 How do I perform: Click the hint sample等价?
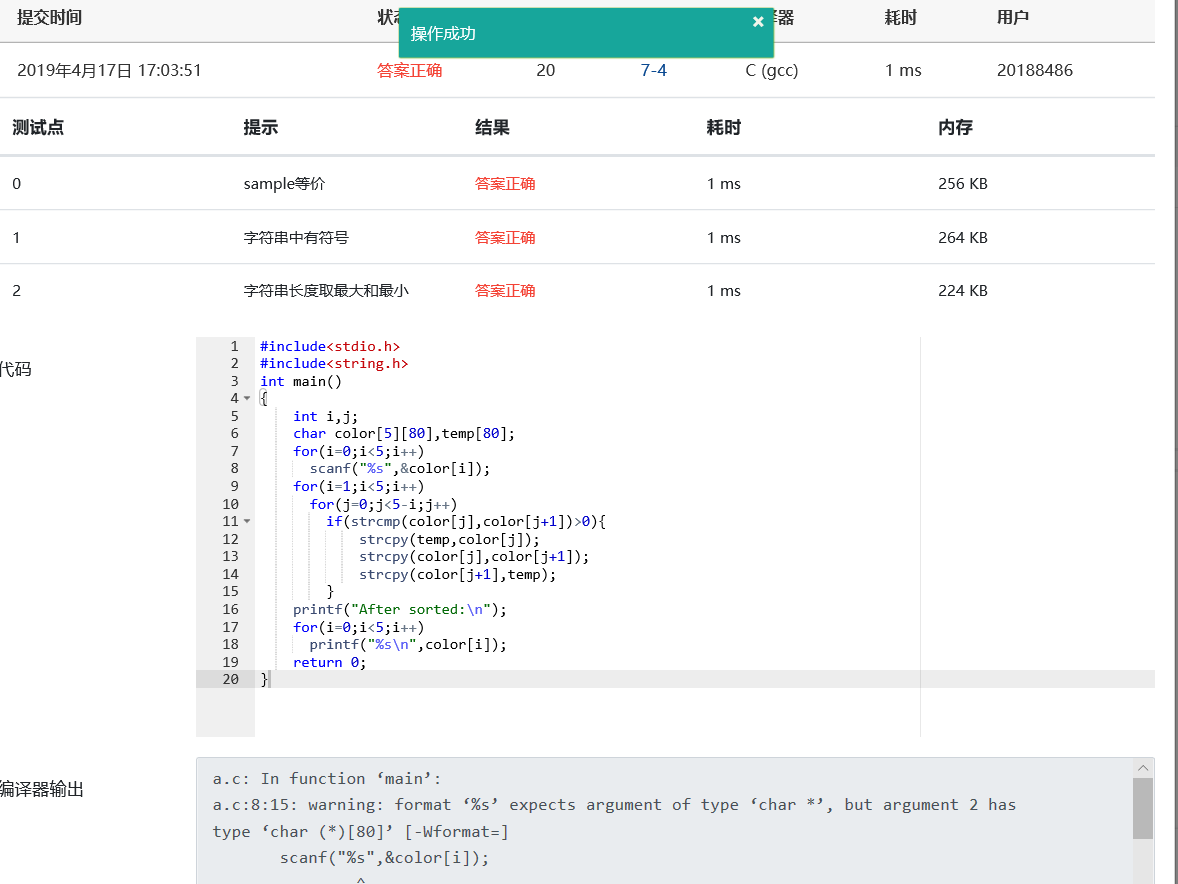[284, 184]
